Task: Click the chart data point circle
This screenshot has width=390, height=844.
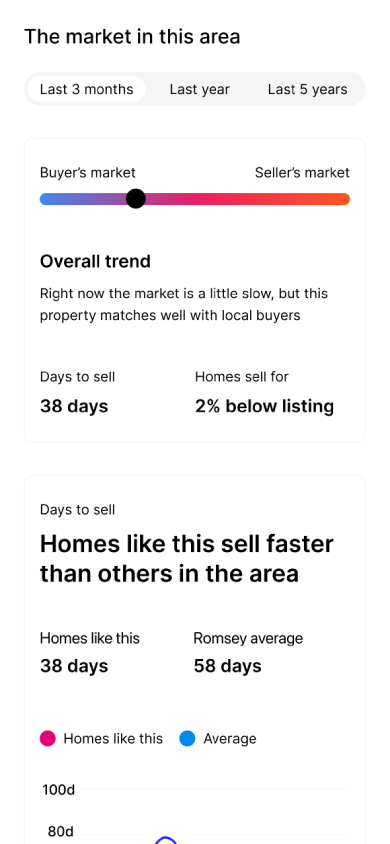Action: pyautogui.click(x=166, y=841)
